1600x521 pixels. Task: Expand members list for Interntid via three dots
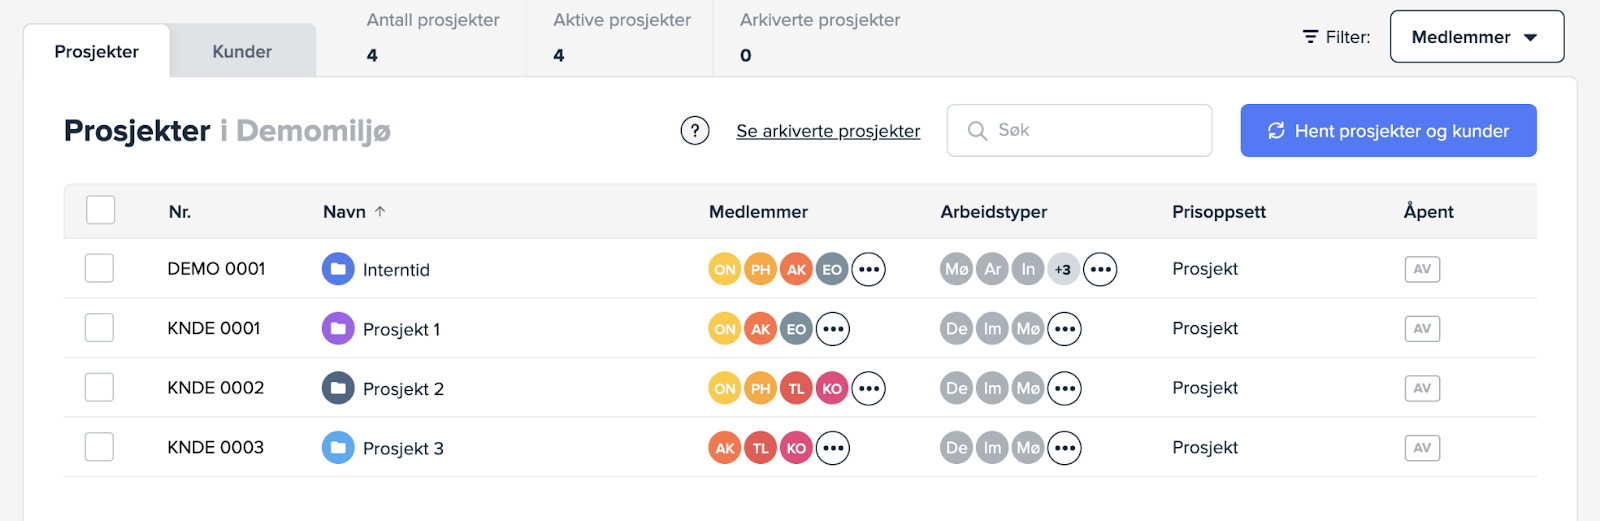(868, 269)
